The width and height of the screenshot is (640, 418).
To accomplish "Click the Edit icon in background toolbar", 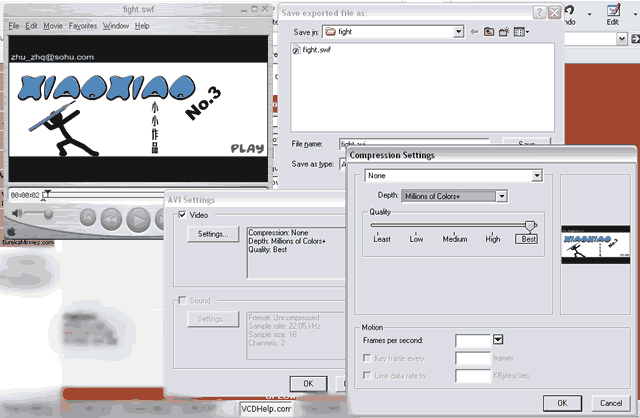I will (613, 14).
